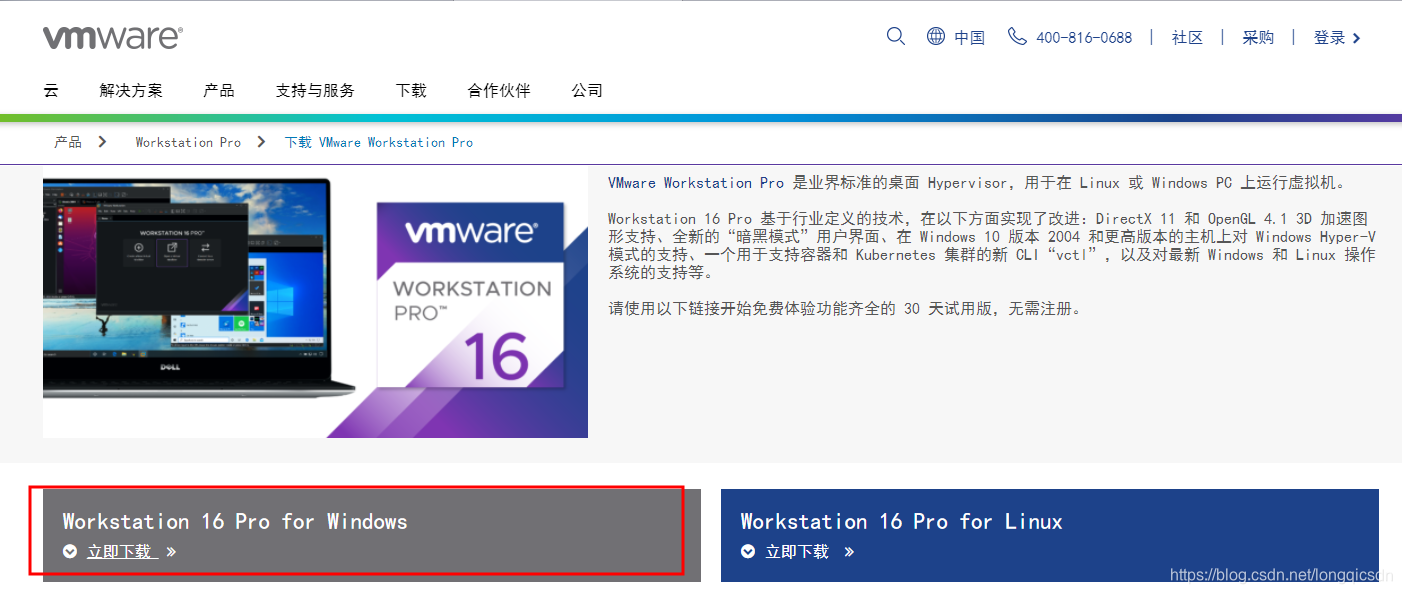Open the 合作伙伴 menu

click(x=499, y=90)
